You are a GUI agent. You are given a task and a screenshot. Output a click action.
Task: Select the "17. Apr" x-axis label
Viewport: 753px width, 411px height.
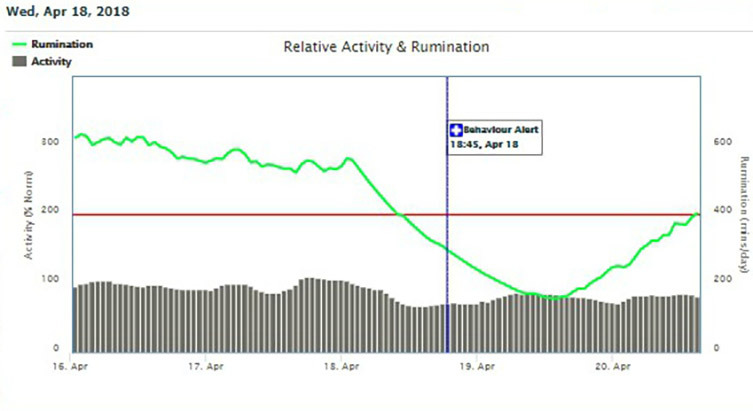coord(206,366)
